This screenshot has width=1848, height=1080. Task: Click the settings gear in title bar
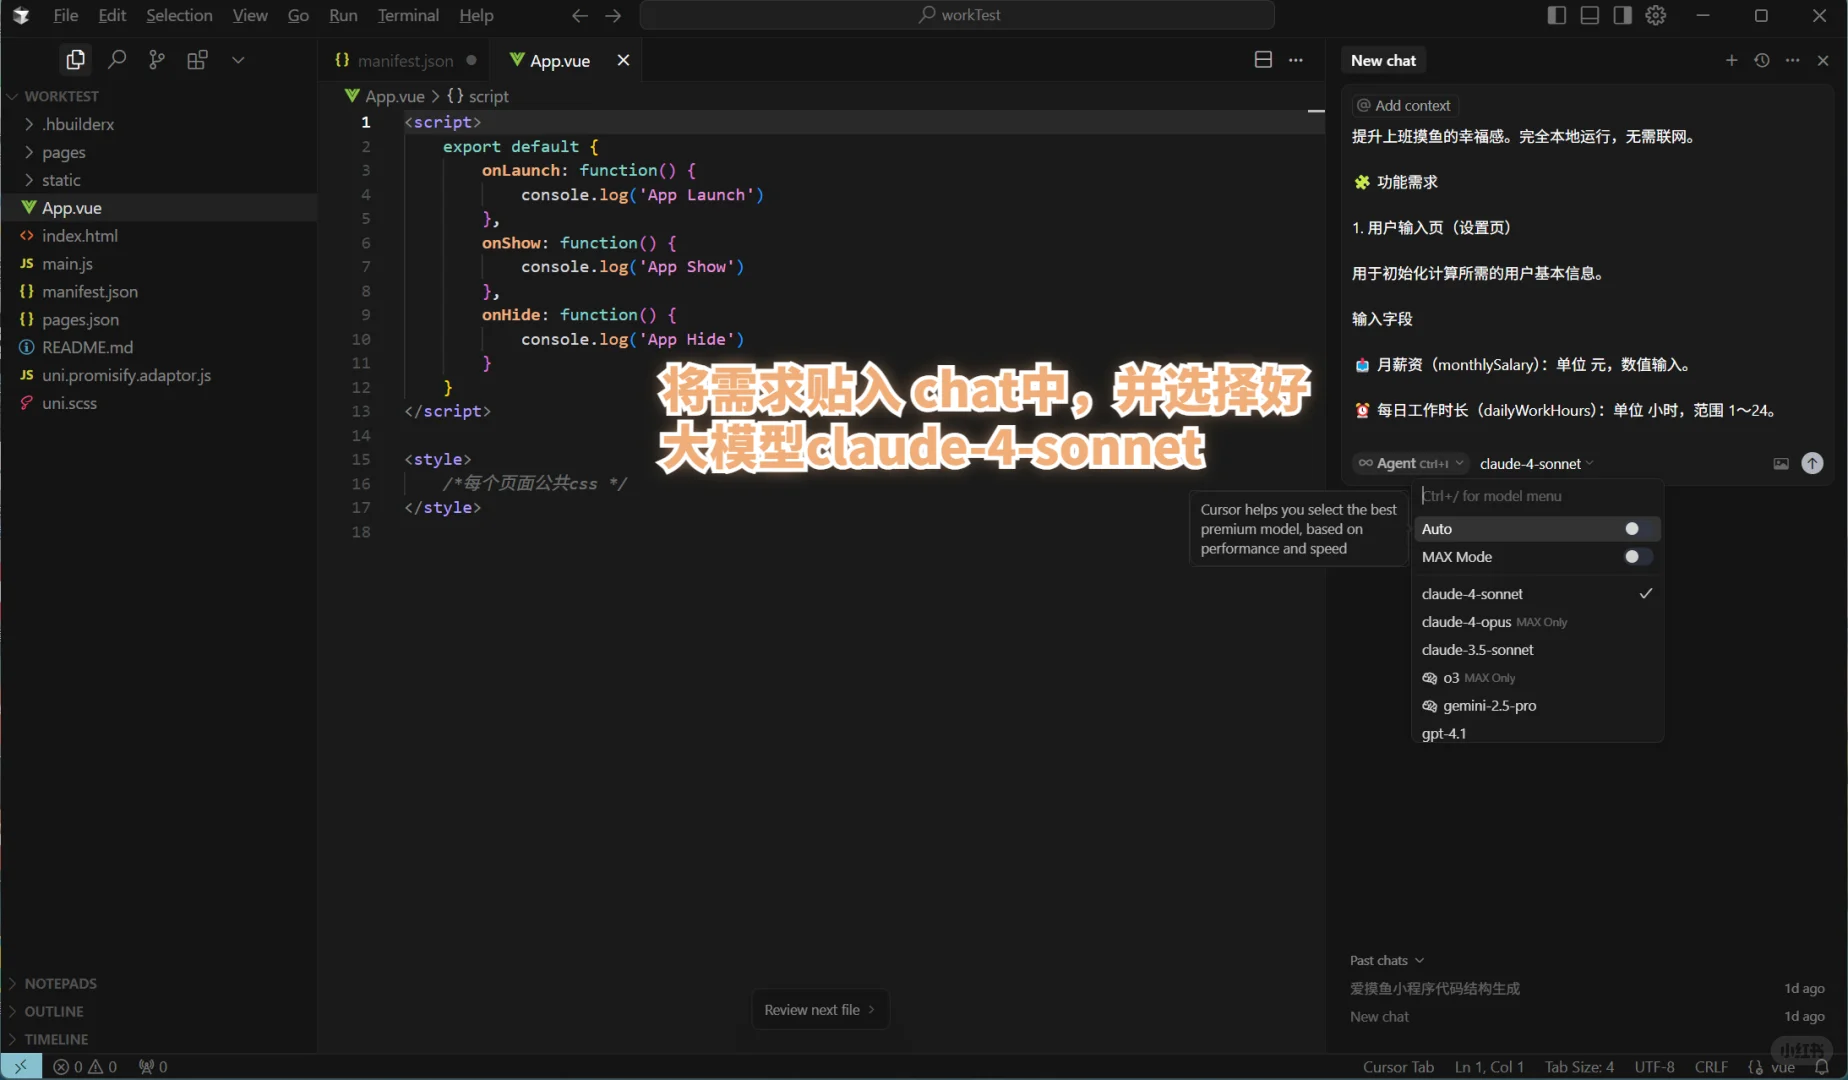(1656, 15)
